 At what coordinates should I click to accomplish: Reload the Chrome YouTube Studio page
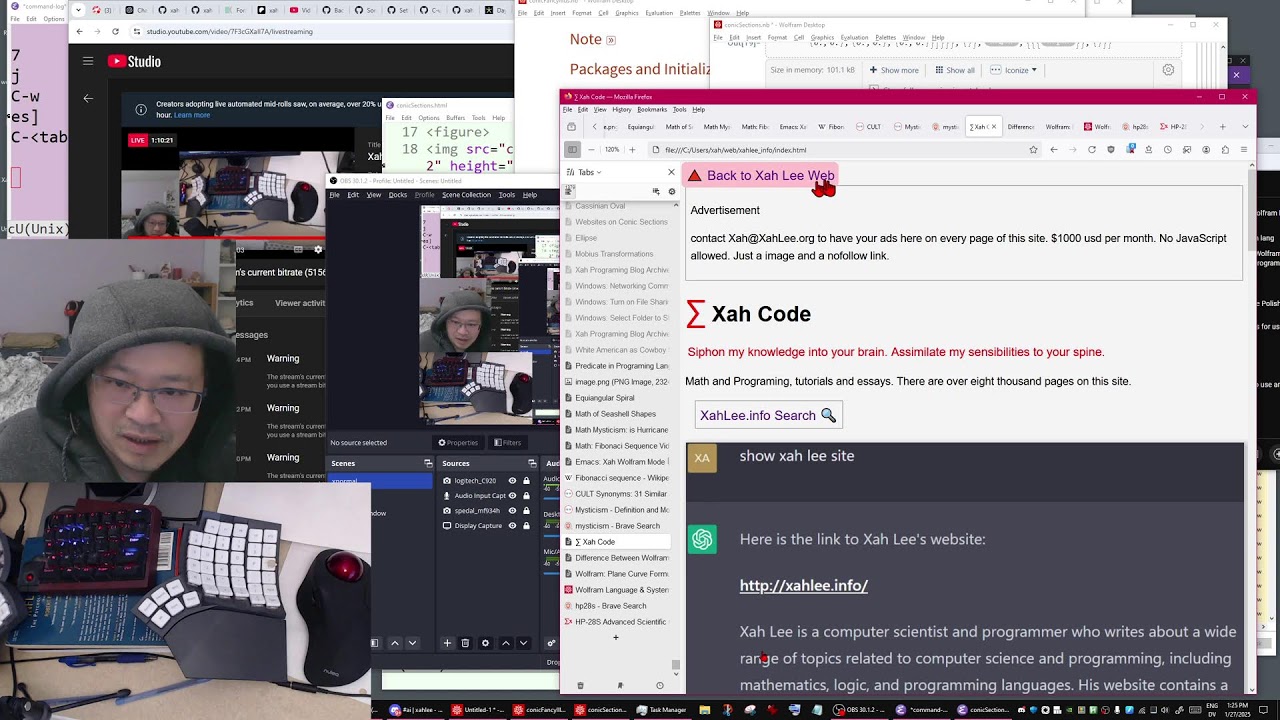tap(115, 31)
